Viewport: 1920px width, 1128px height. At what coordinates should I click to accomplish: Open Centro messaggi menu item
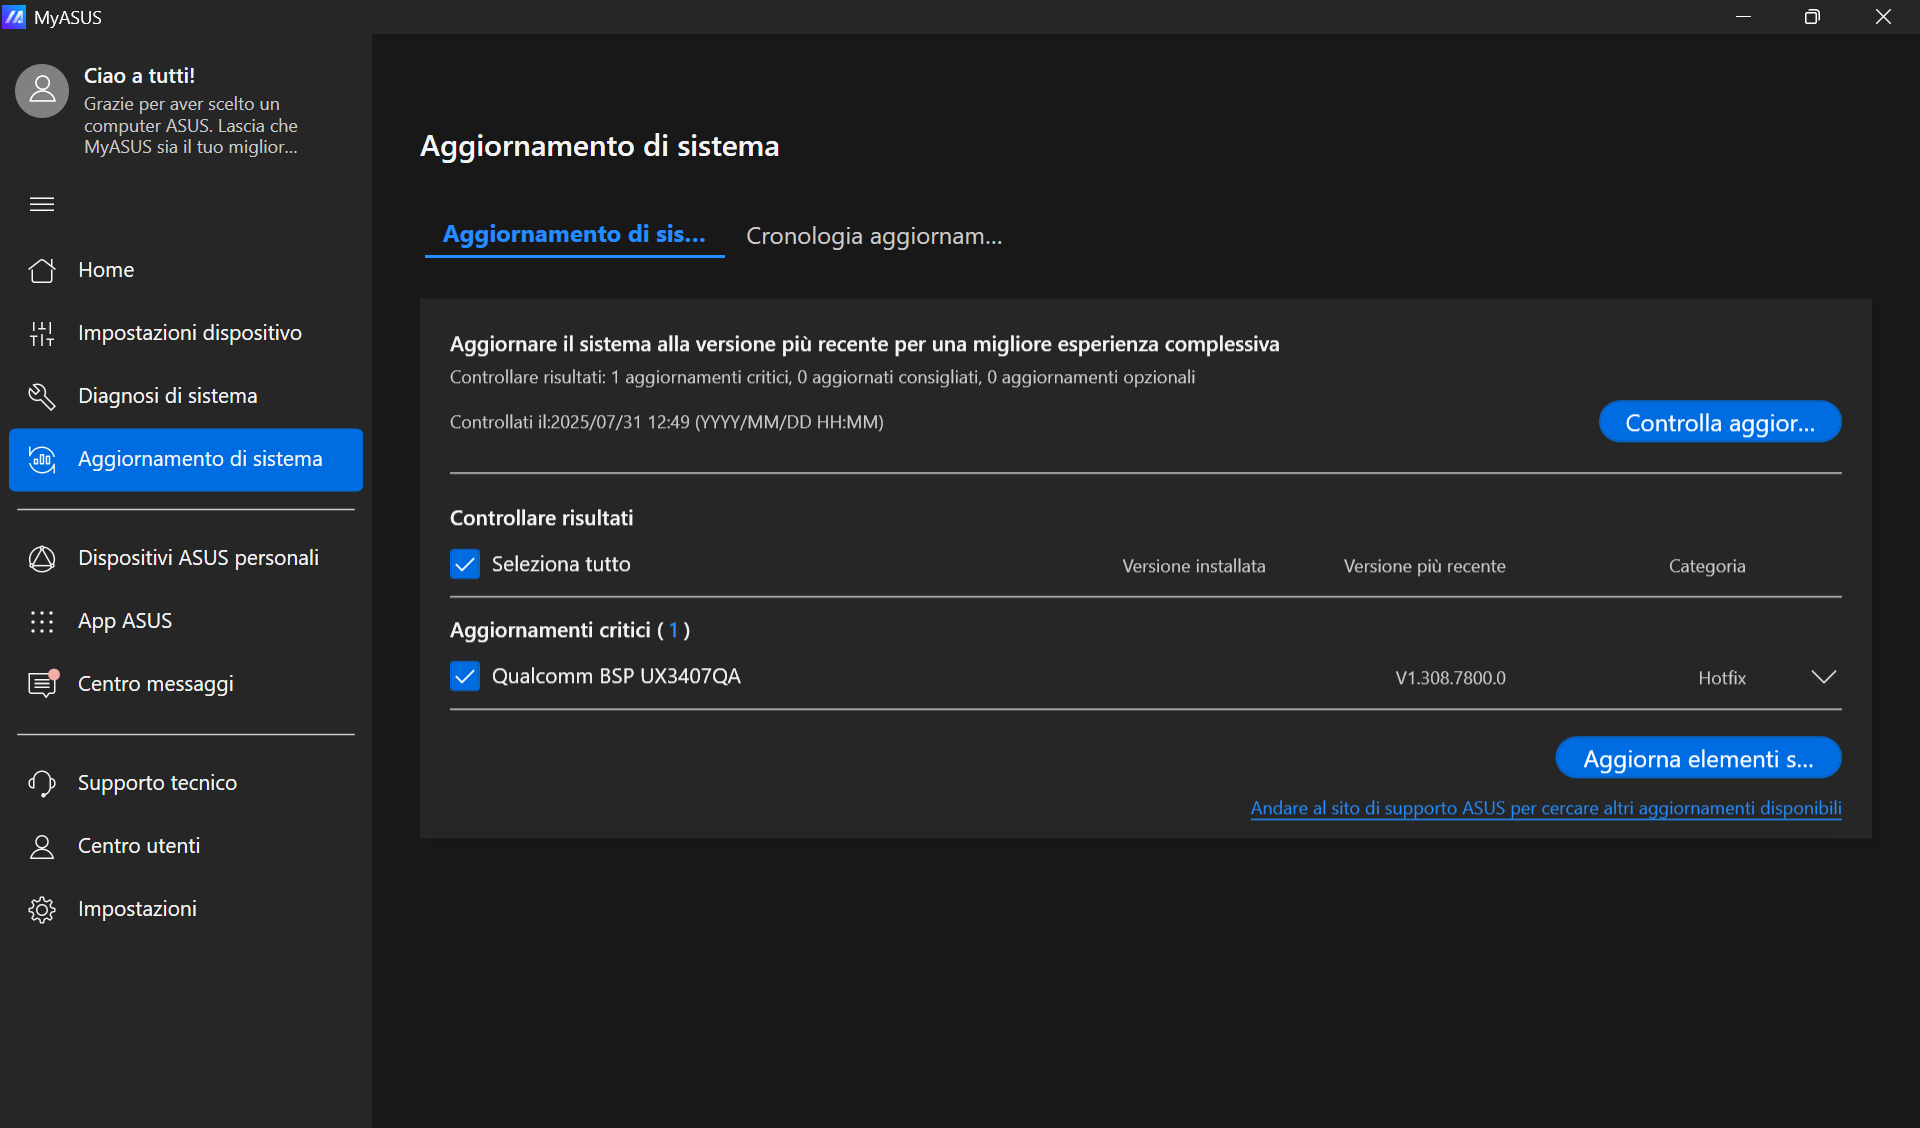186,684
